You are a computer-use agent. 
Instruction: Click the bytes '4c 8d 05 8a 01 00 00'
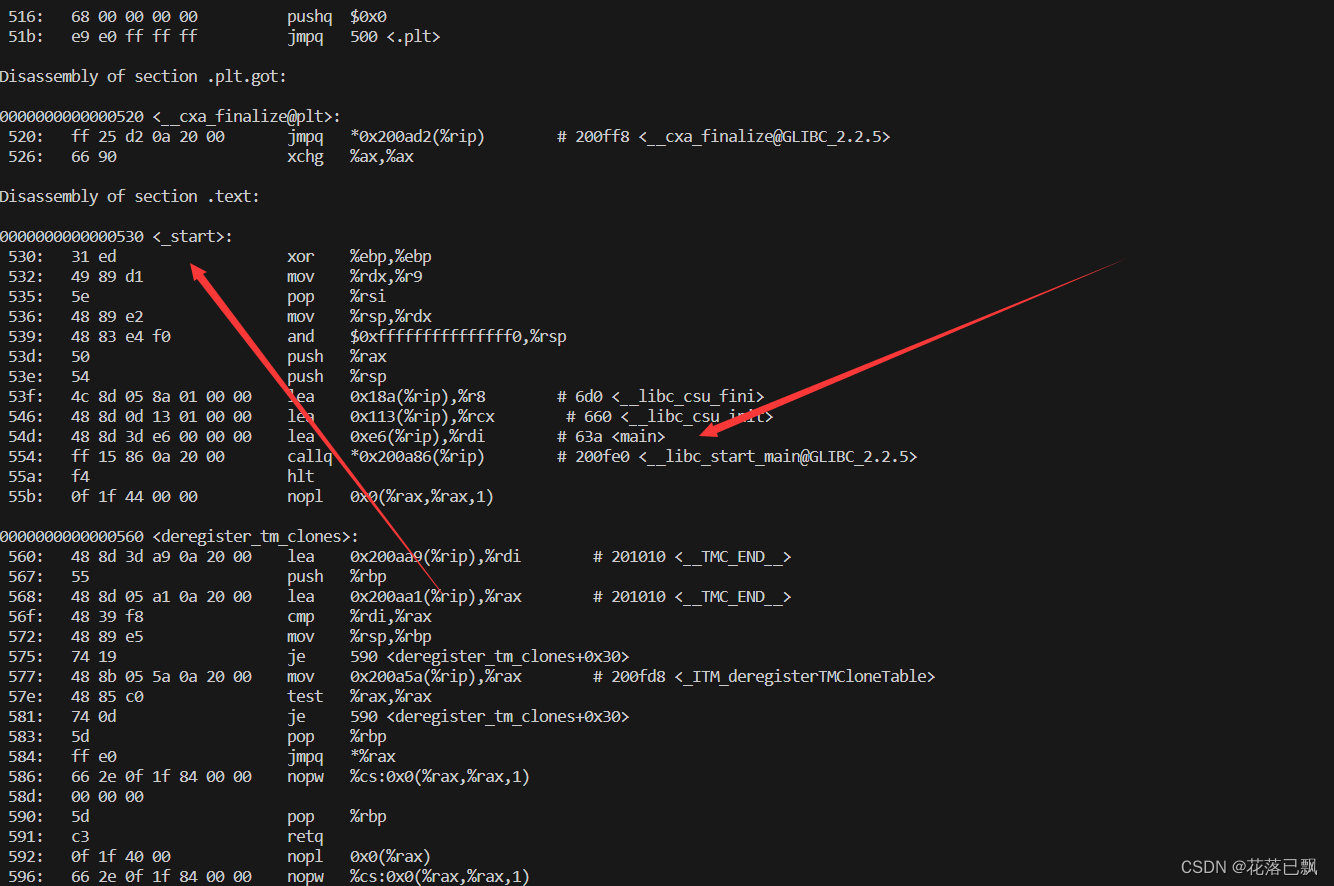pos(161,397)
